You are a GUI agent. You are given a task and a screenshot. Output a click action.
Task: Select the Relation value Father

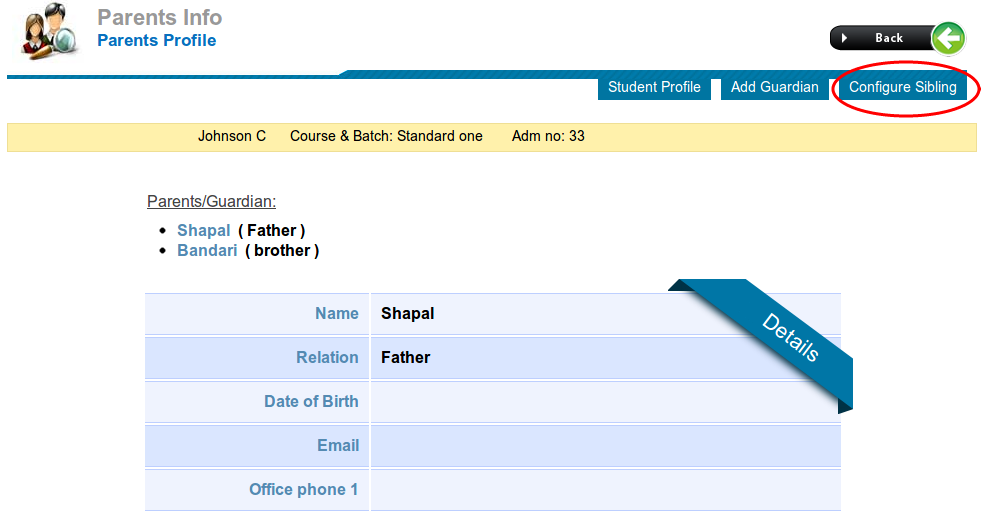(x=405, y=357)
